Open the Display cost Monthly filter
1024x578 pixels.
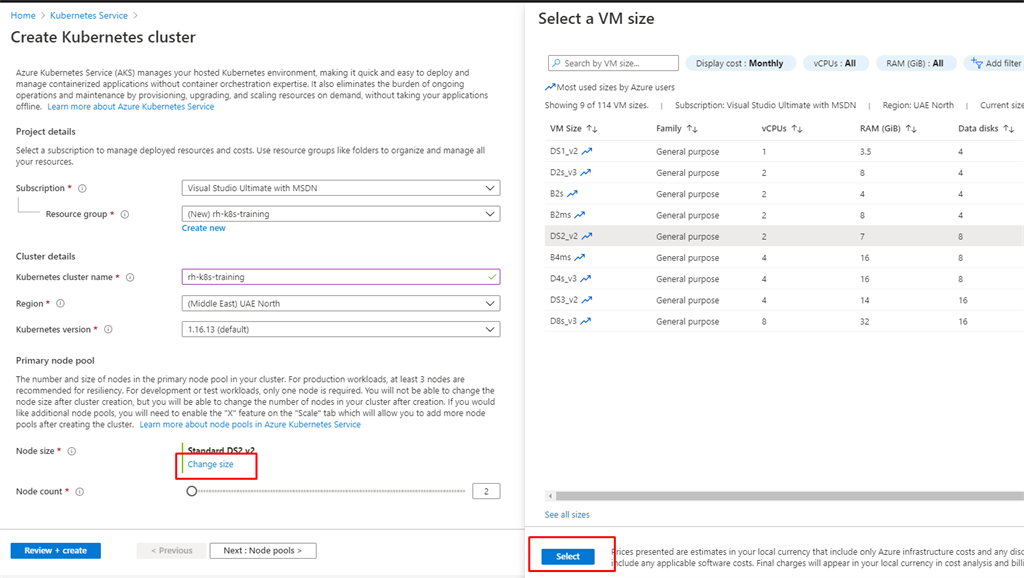pyautogui.click(x=740, y=63)
